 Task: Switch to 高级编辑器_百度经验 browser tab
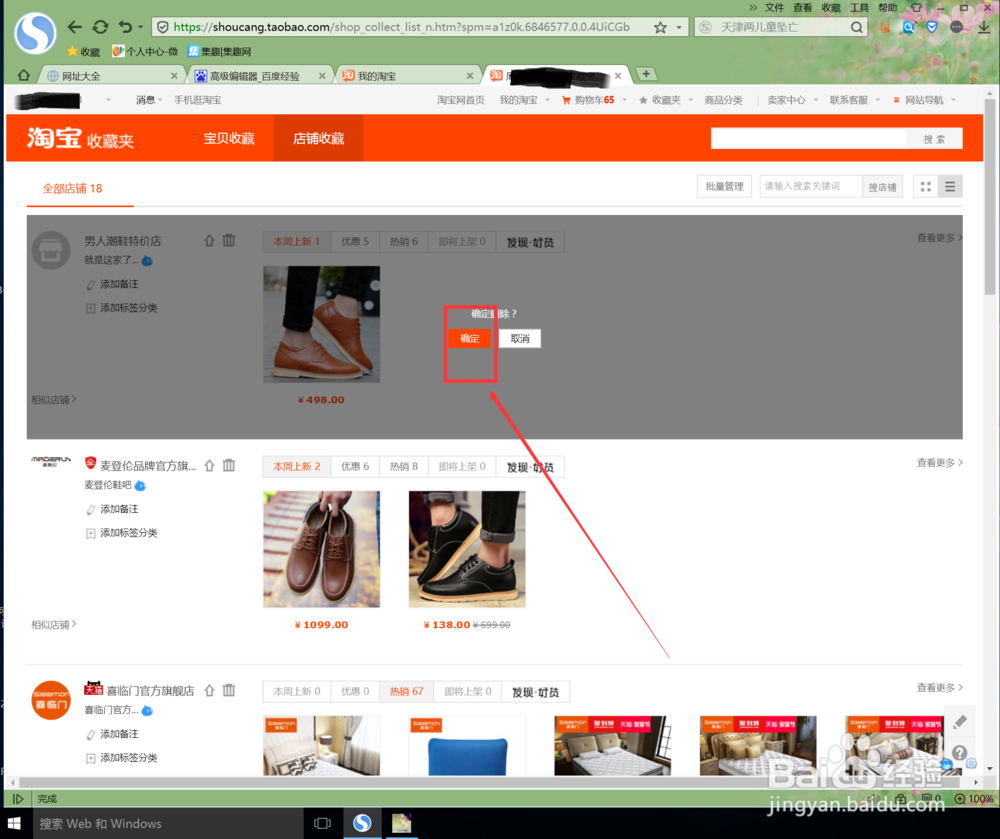click(260, 76)
